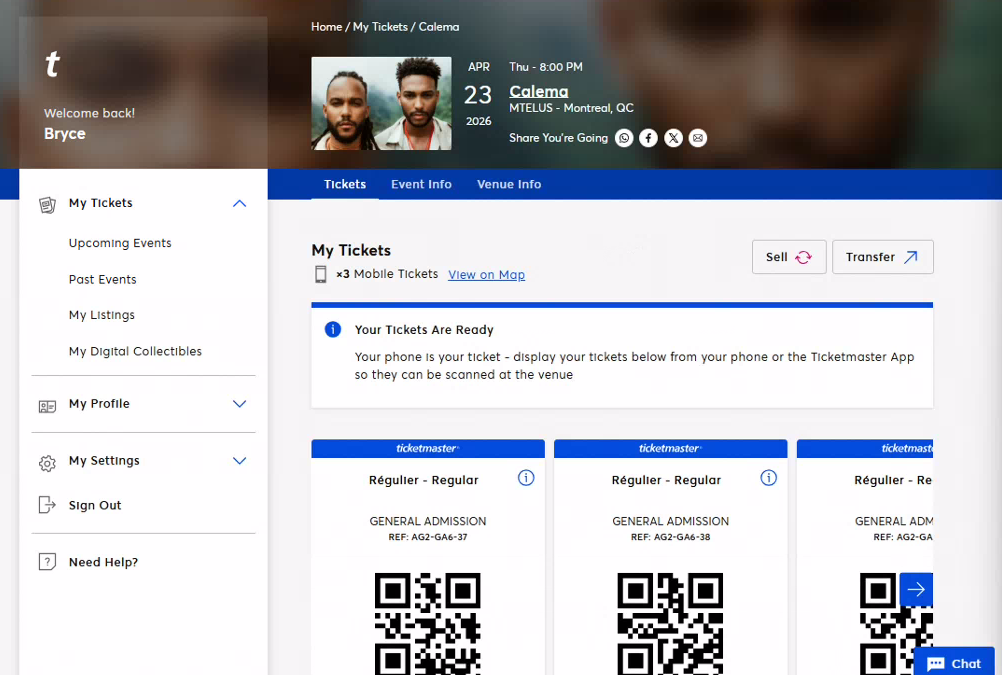Click the Calema event title link
Image resolution: width=1002 pixels, height=675 pixels.
(x=539, y=91)
